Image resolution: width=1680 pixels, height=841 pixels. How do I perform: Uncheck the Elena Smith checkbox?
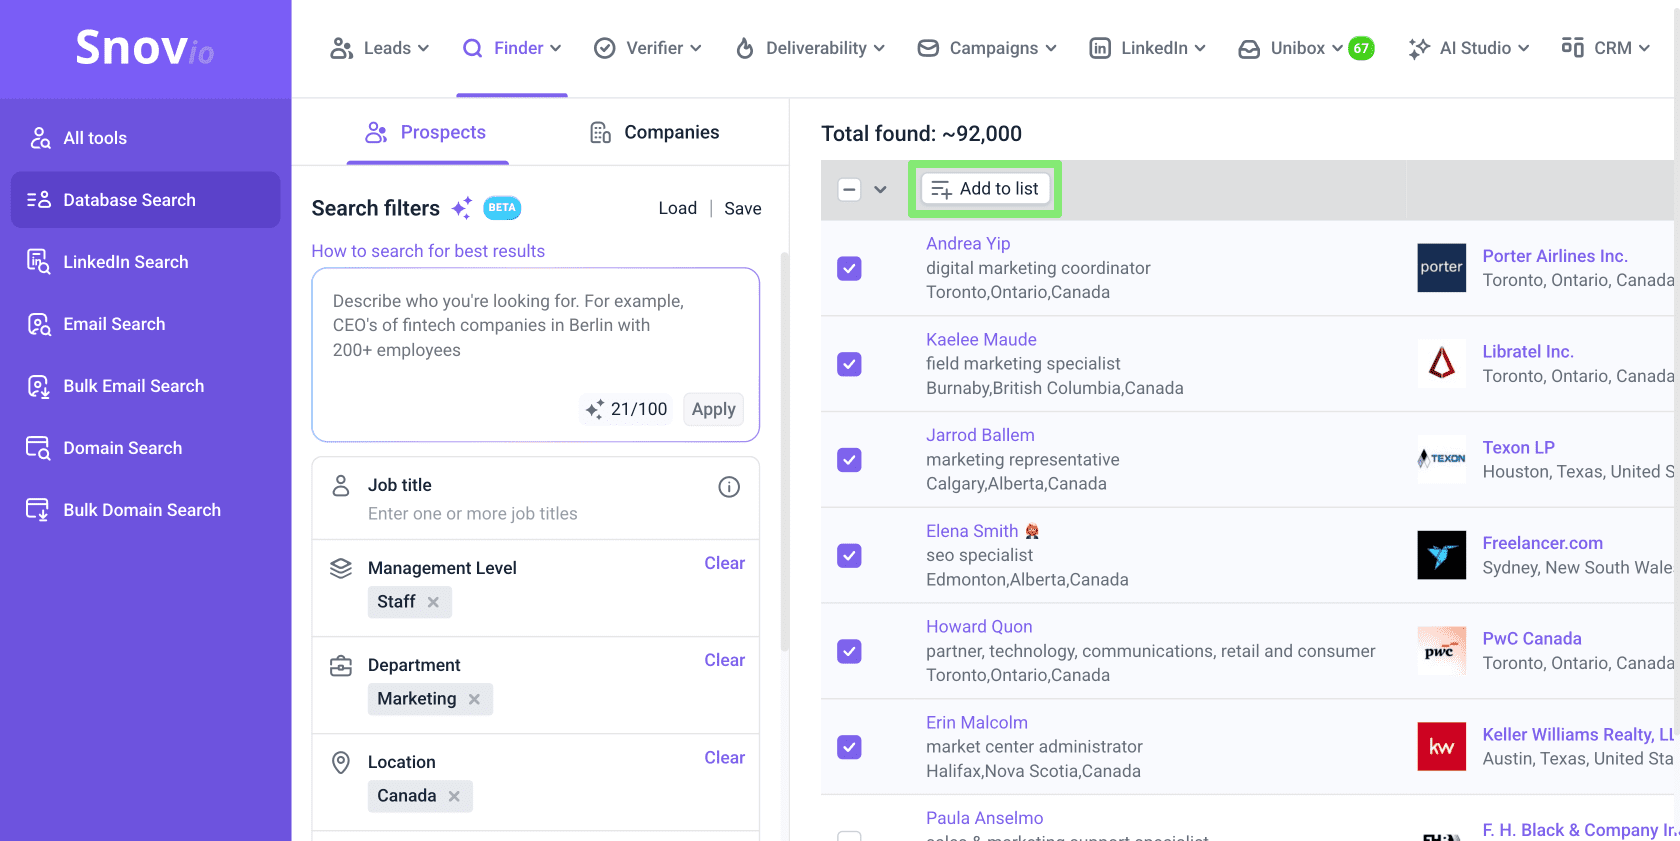coord(849,555)
